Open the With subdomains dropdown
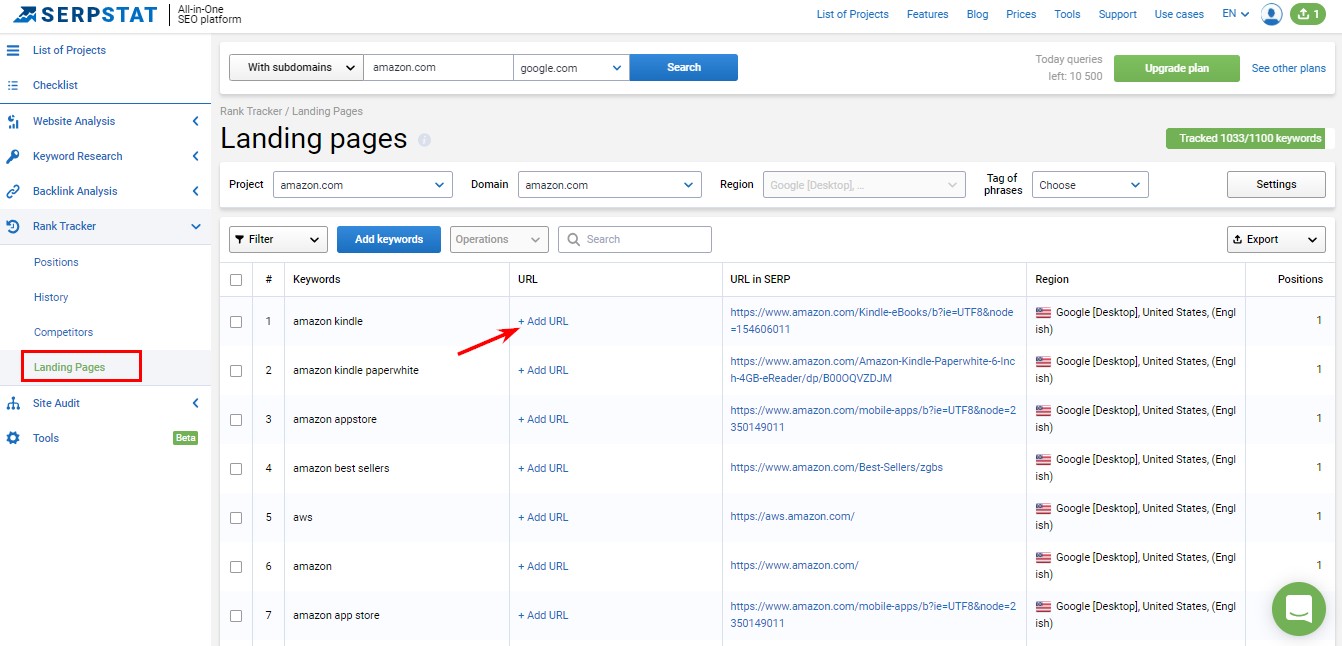Viewport: 1342px width, 646px height. (x=296, y=67)
